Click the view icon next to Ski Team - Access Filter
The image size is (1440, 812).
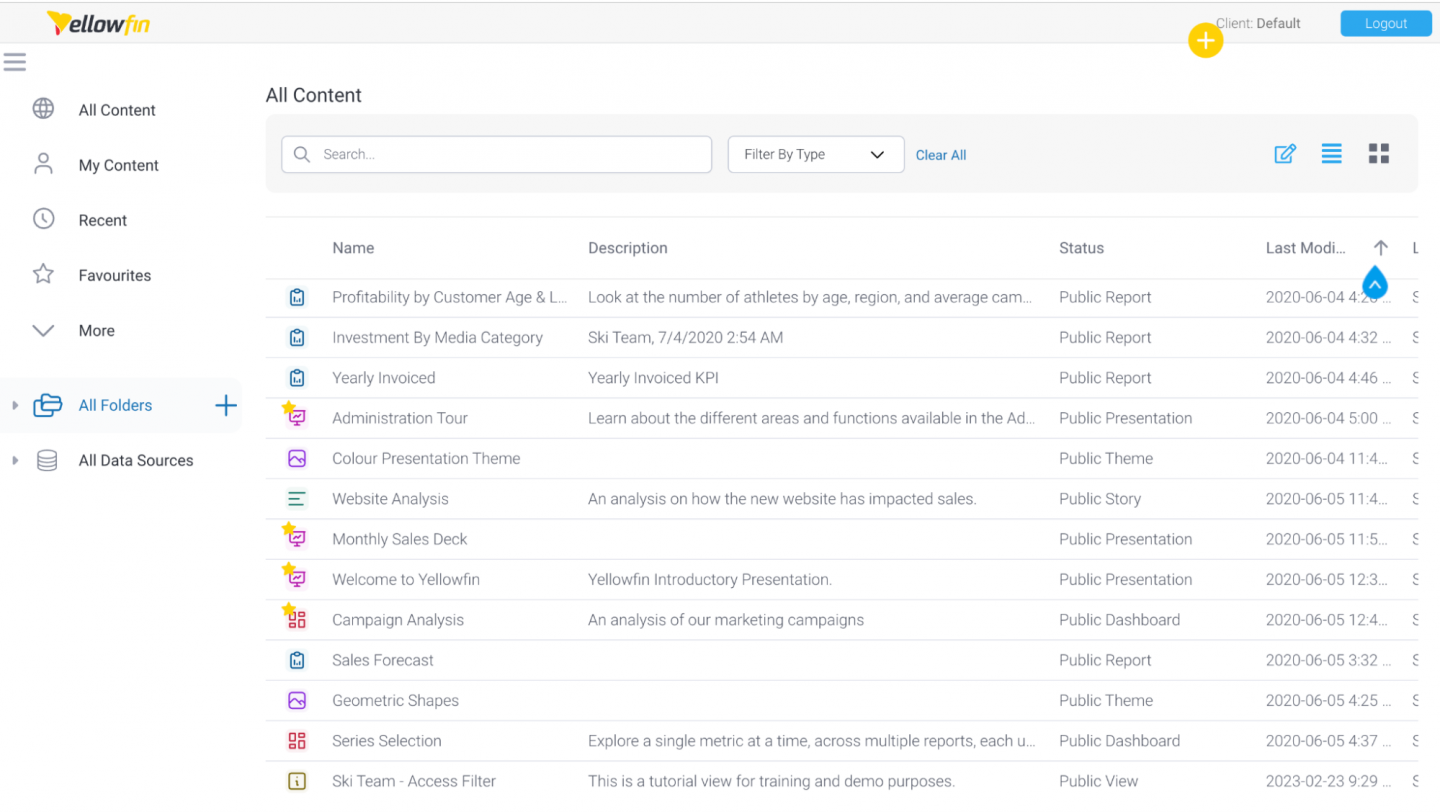pos(296,780)
